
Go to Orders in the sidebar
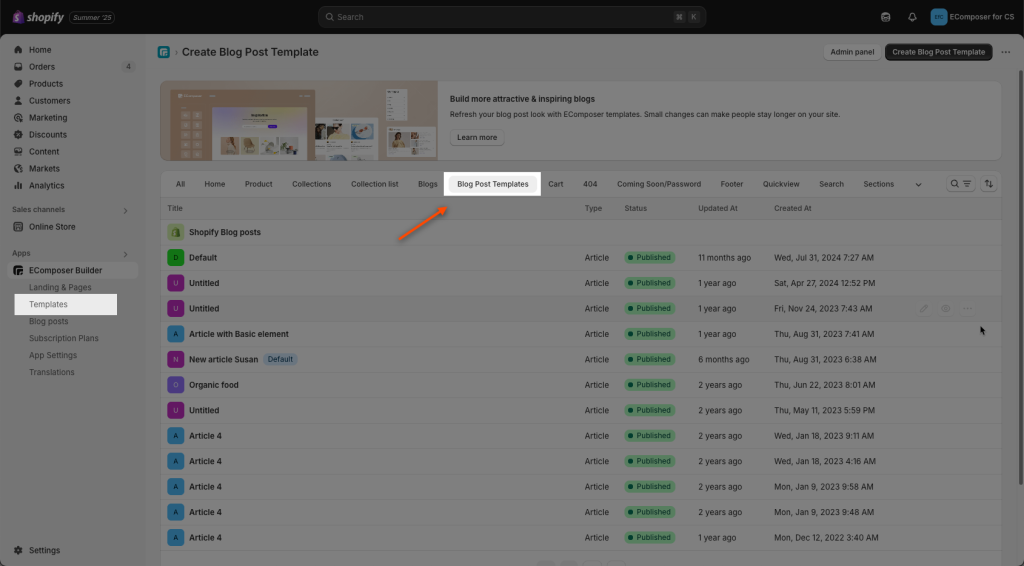coord(42,67)
